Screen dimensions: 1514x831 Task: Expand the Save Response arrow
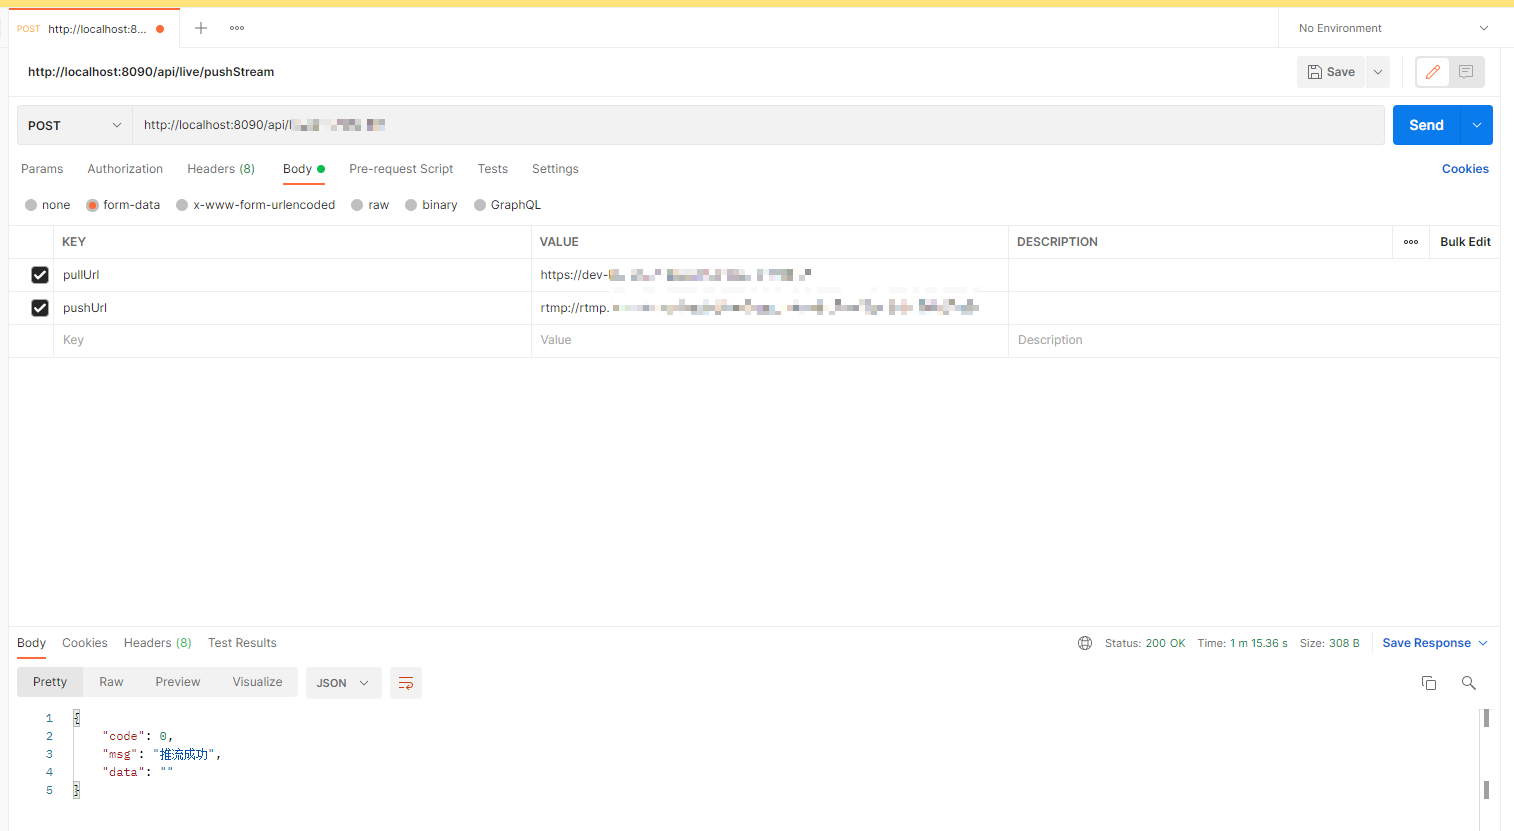click(1483, 643)
